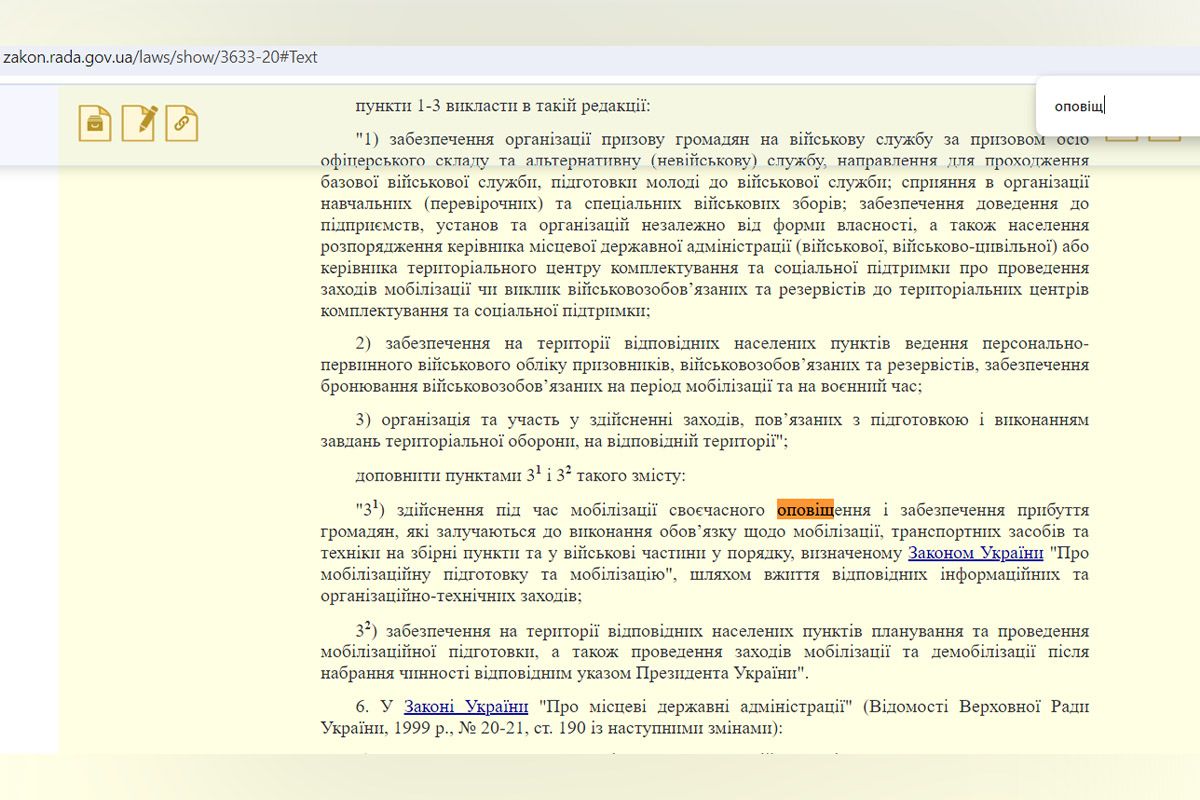Click the chain link document icon
The height and width of the screenshot is (800, 1200).
(182, 123)
